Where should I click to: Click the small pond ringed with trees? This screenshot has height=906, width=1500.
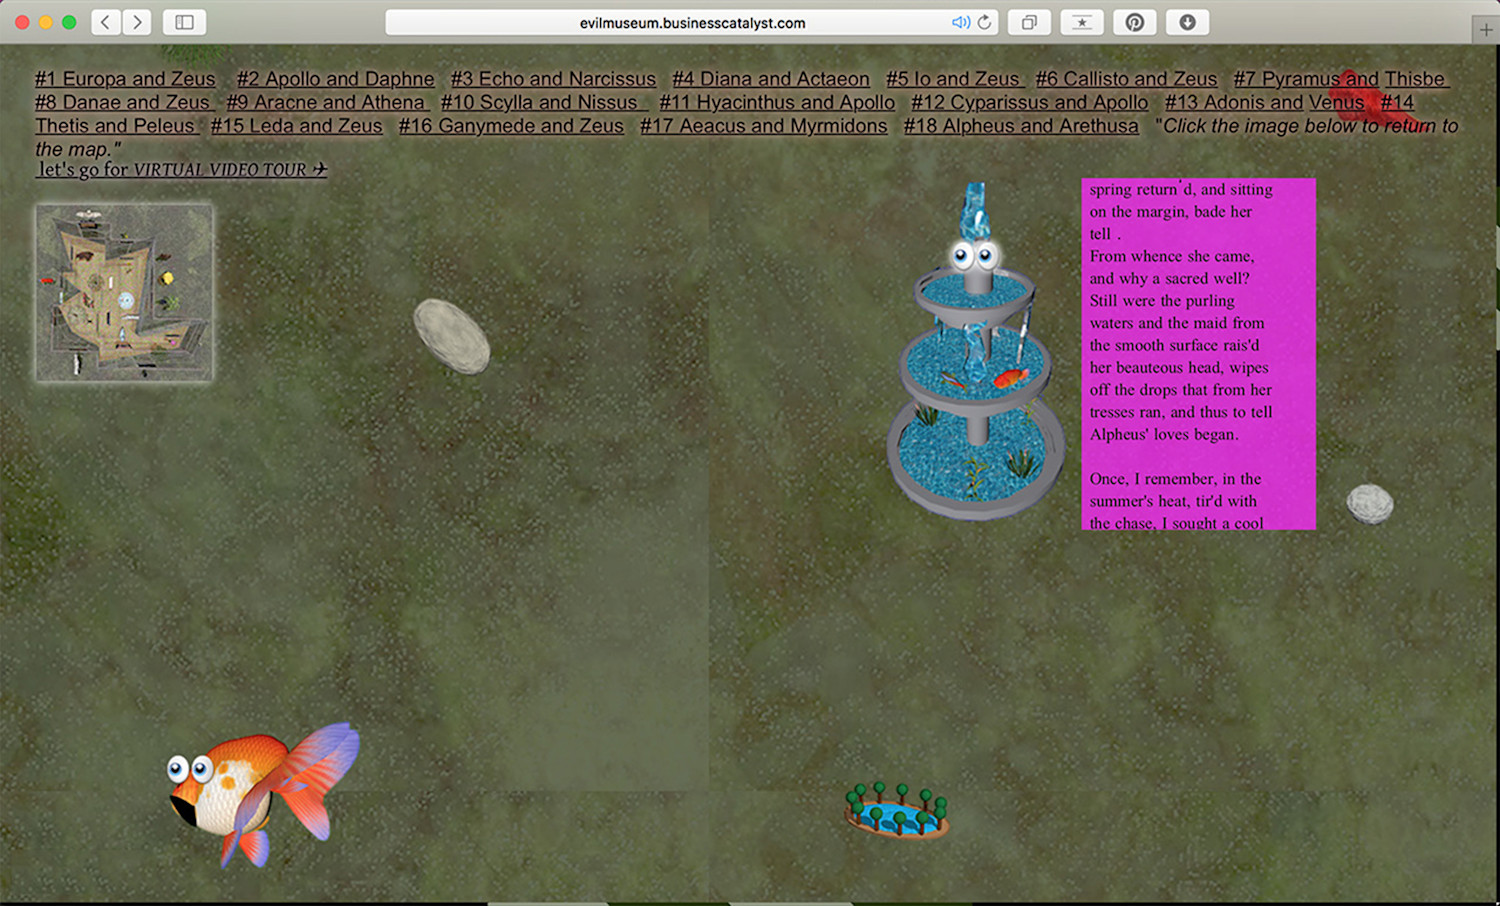(897, 810)
